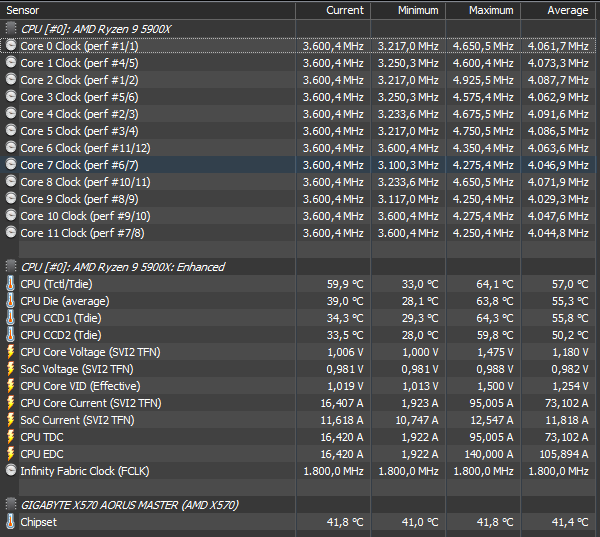Click the 140,000 A maximum value of CPU EDC
This screenshot has height=537, width=600.
coord(488,454)
